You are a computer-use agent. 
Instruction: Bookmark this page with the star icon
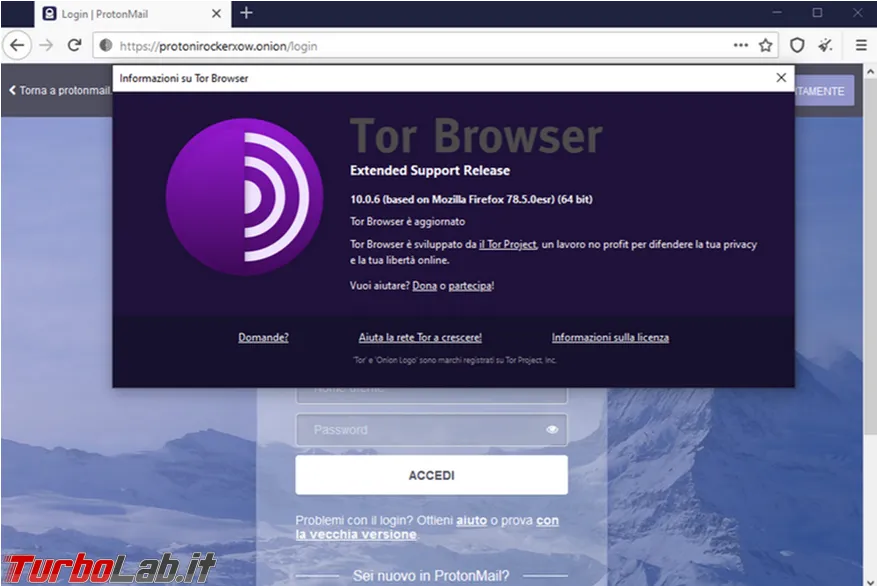tap(766, 45)
